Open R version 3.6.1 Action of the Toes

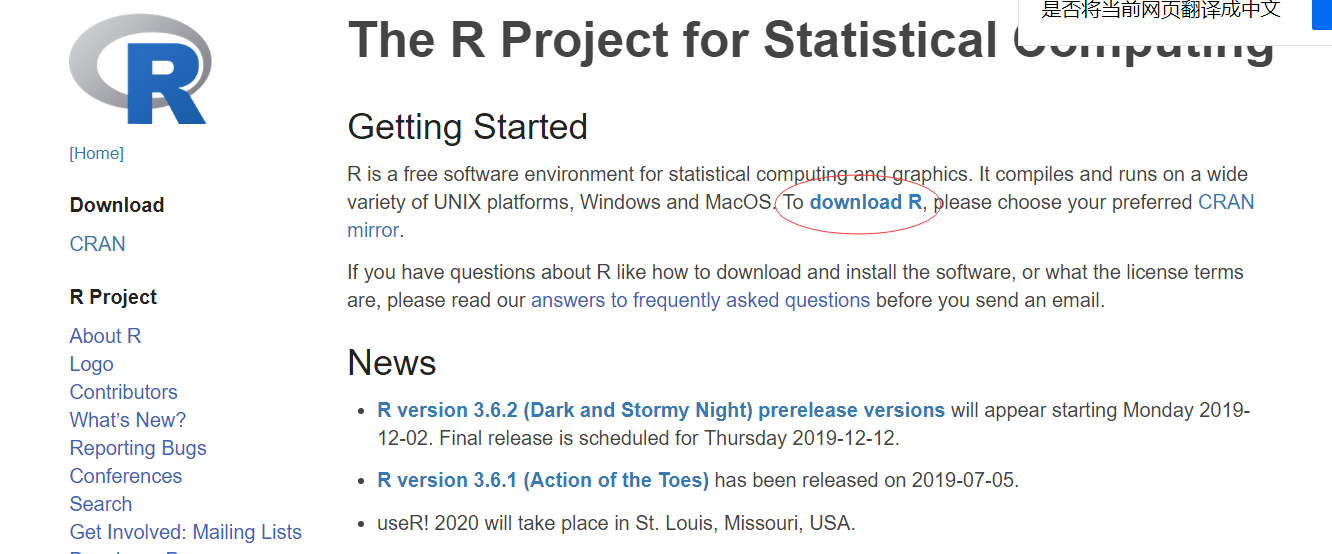click(543, 480)
